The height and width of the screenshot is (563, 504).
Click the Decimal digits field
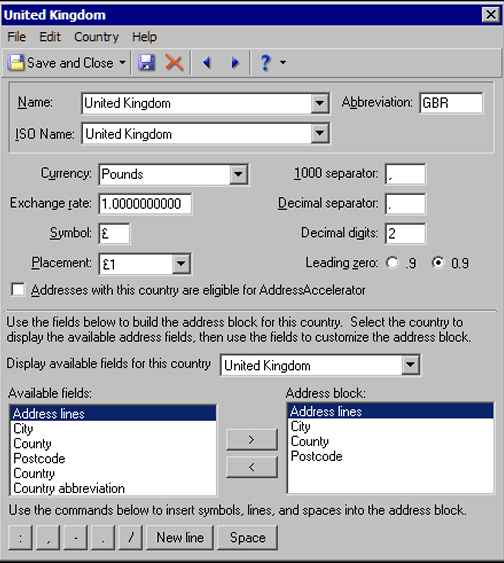click(405, 233)
